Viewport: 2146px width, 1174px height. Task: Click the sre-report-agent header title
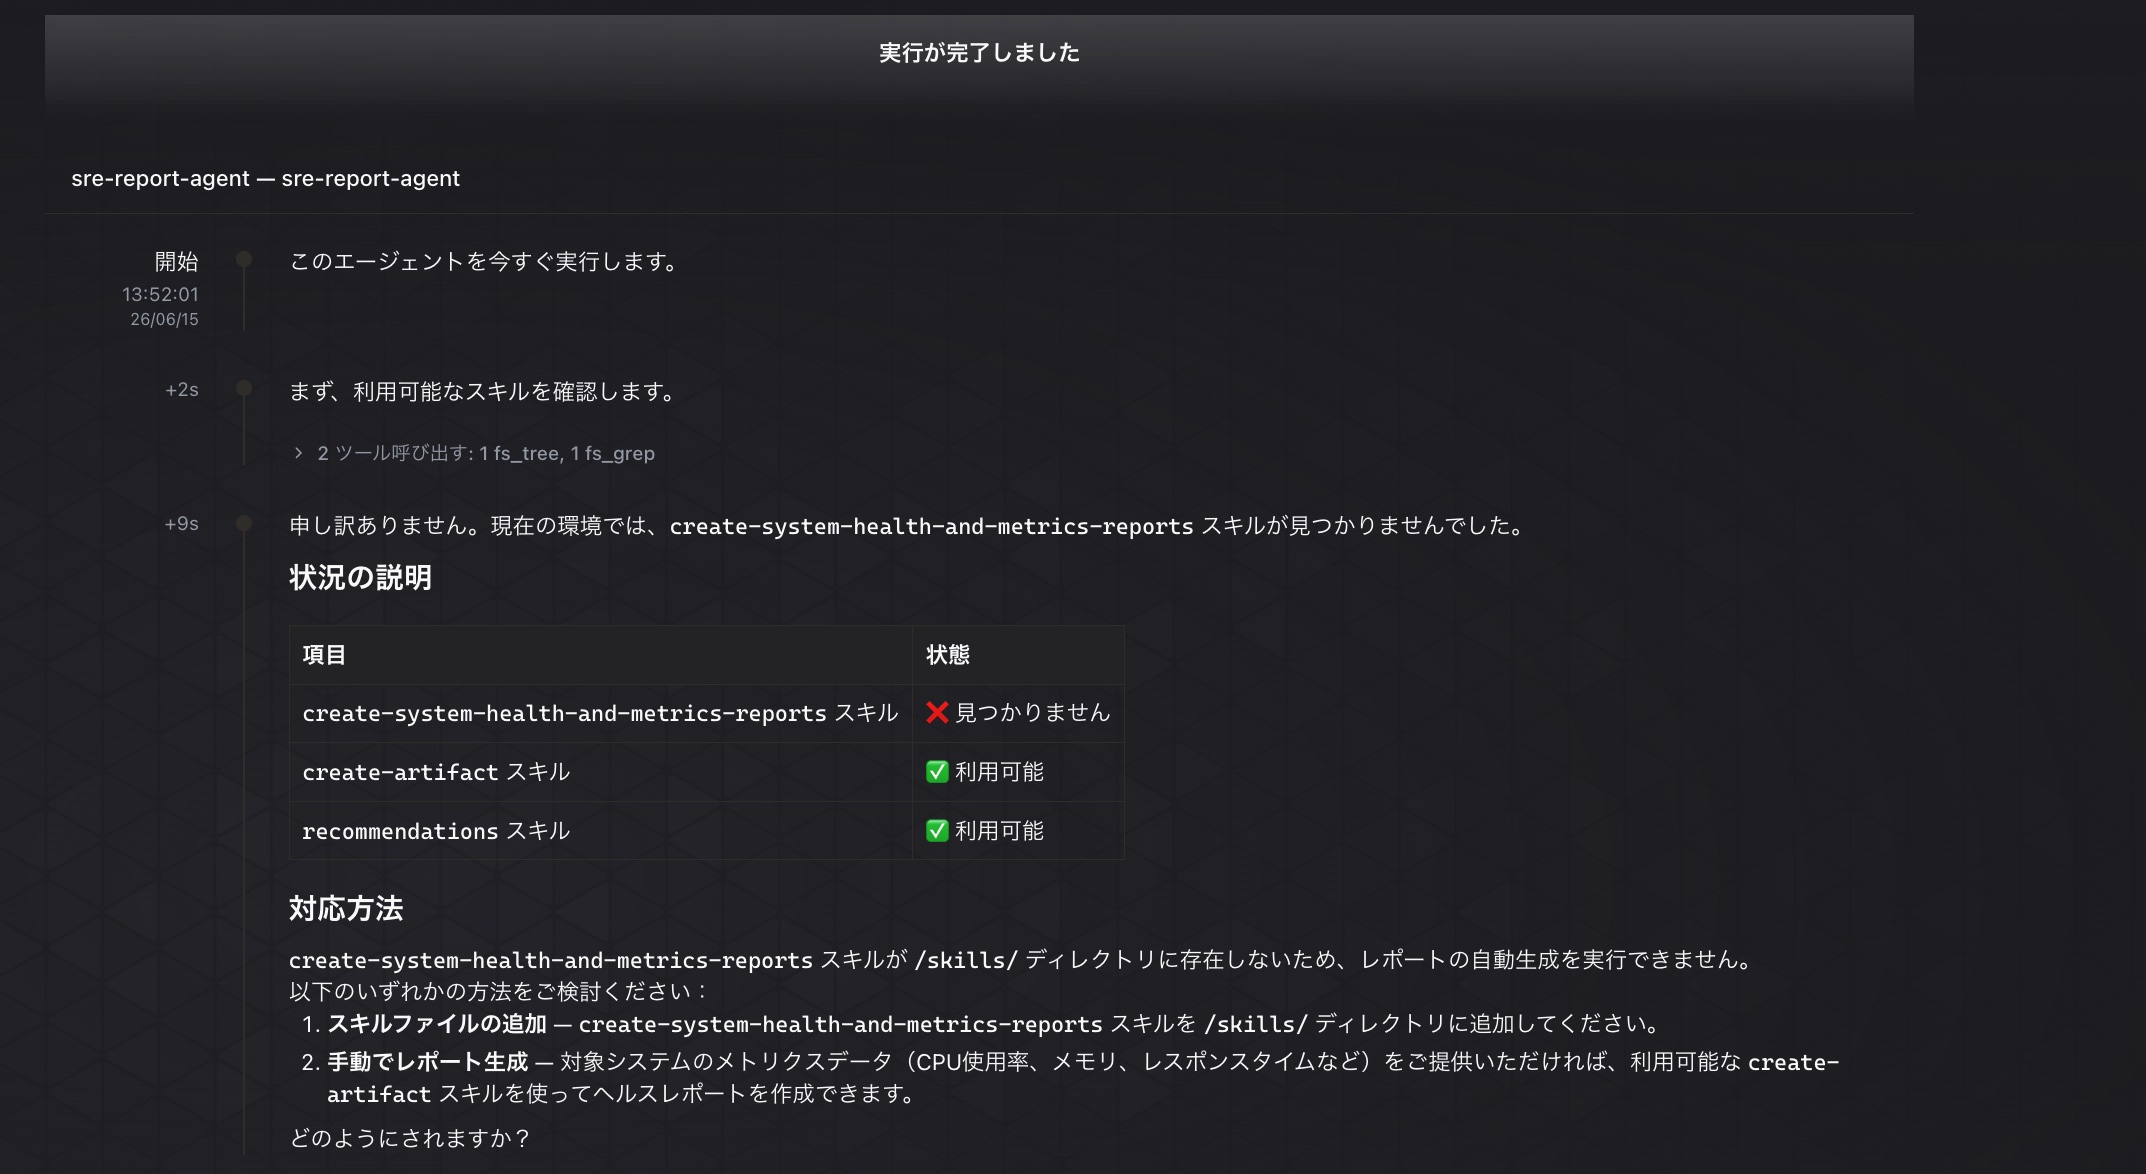pyautogui.click(x=265, y=179)
